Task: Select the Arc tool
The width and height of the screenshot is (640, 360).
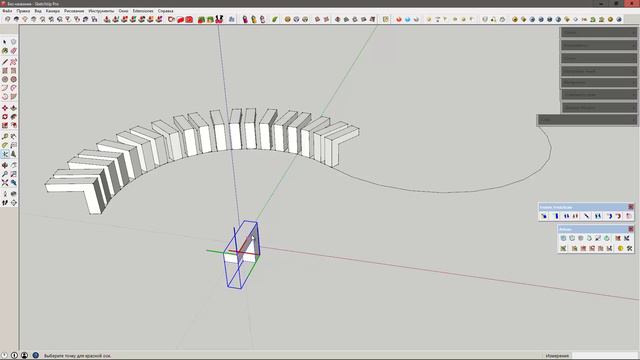Action: pyautogui.click(x=5, y=88)
